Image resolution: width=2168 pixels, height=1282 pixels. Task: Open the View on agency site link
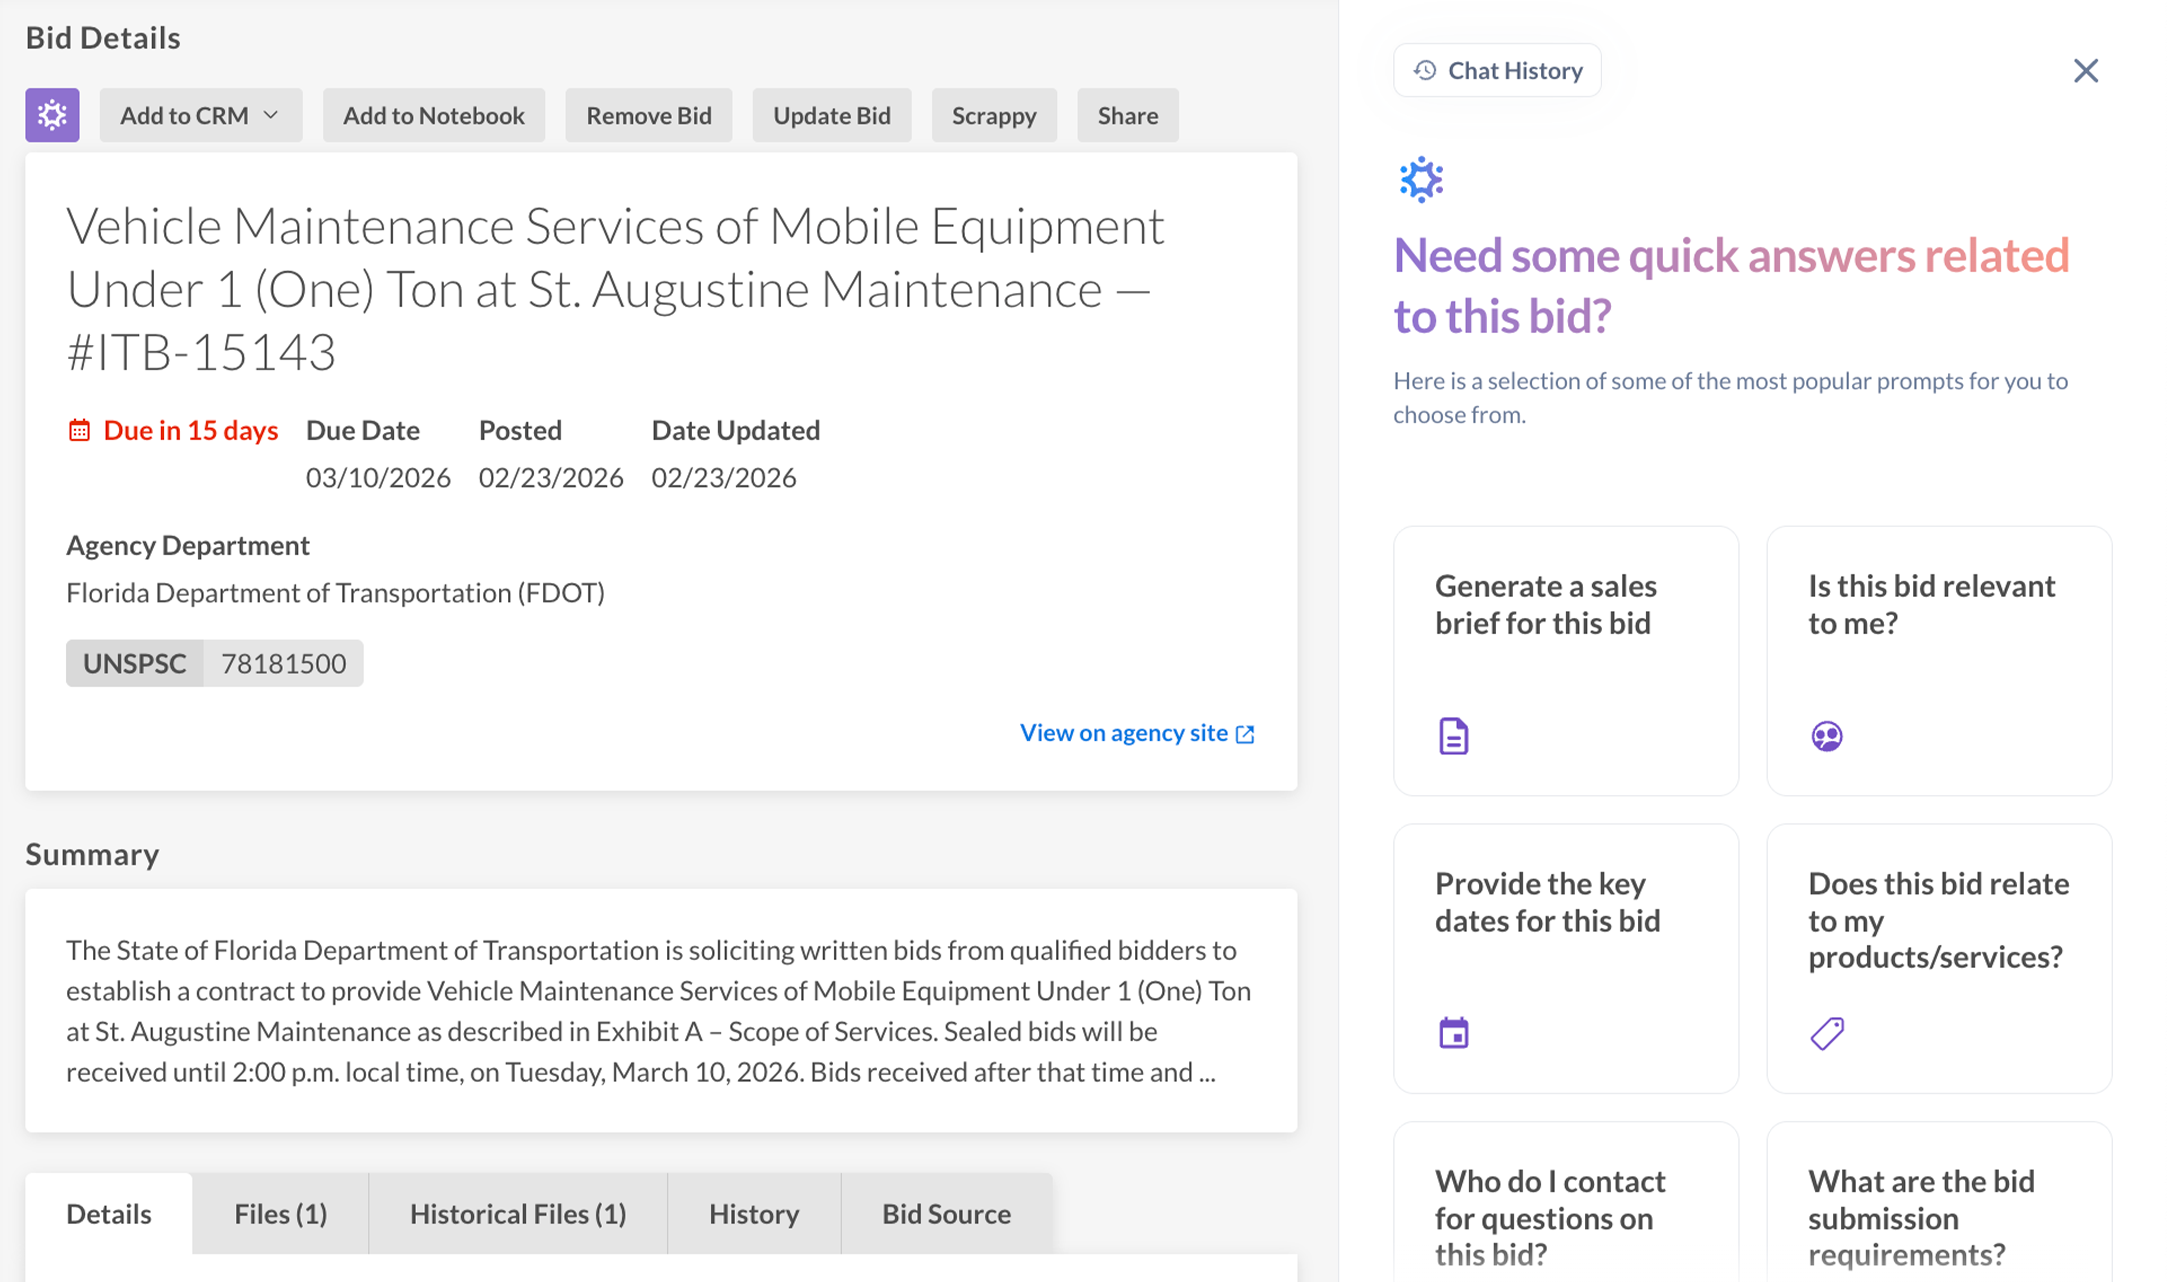[x=1123, y=733]
